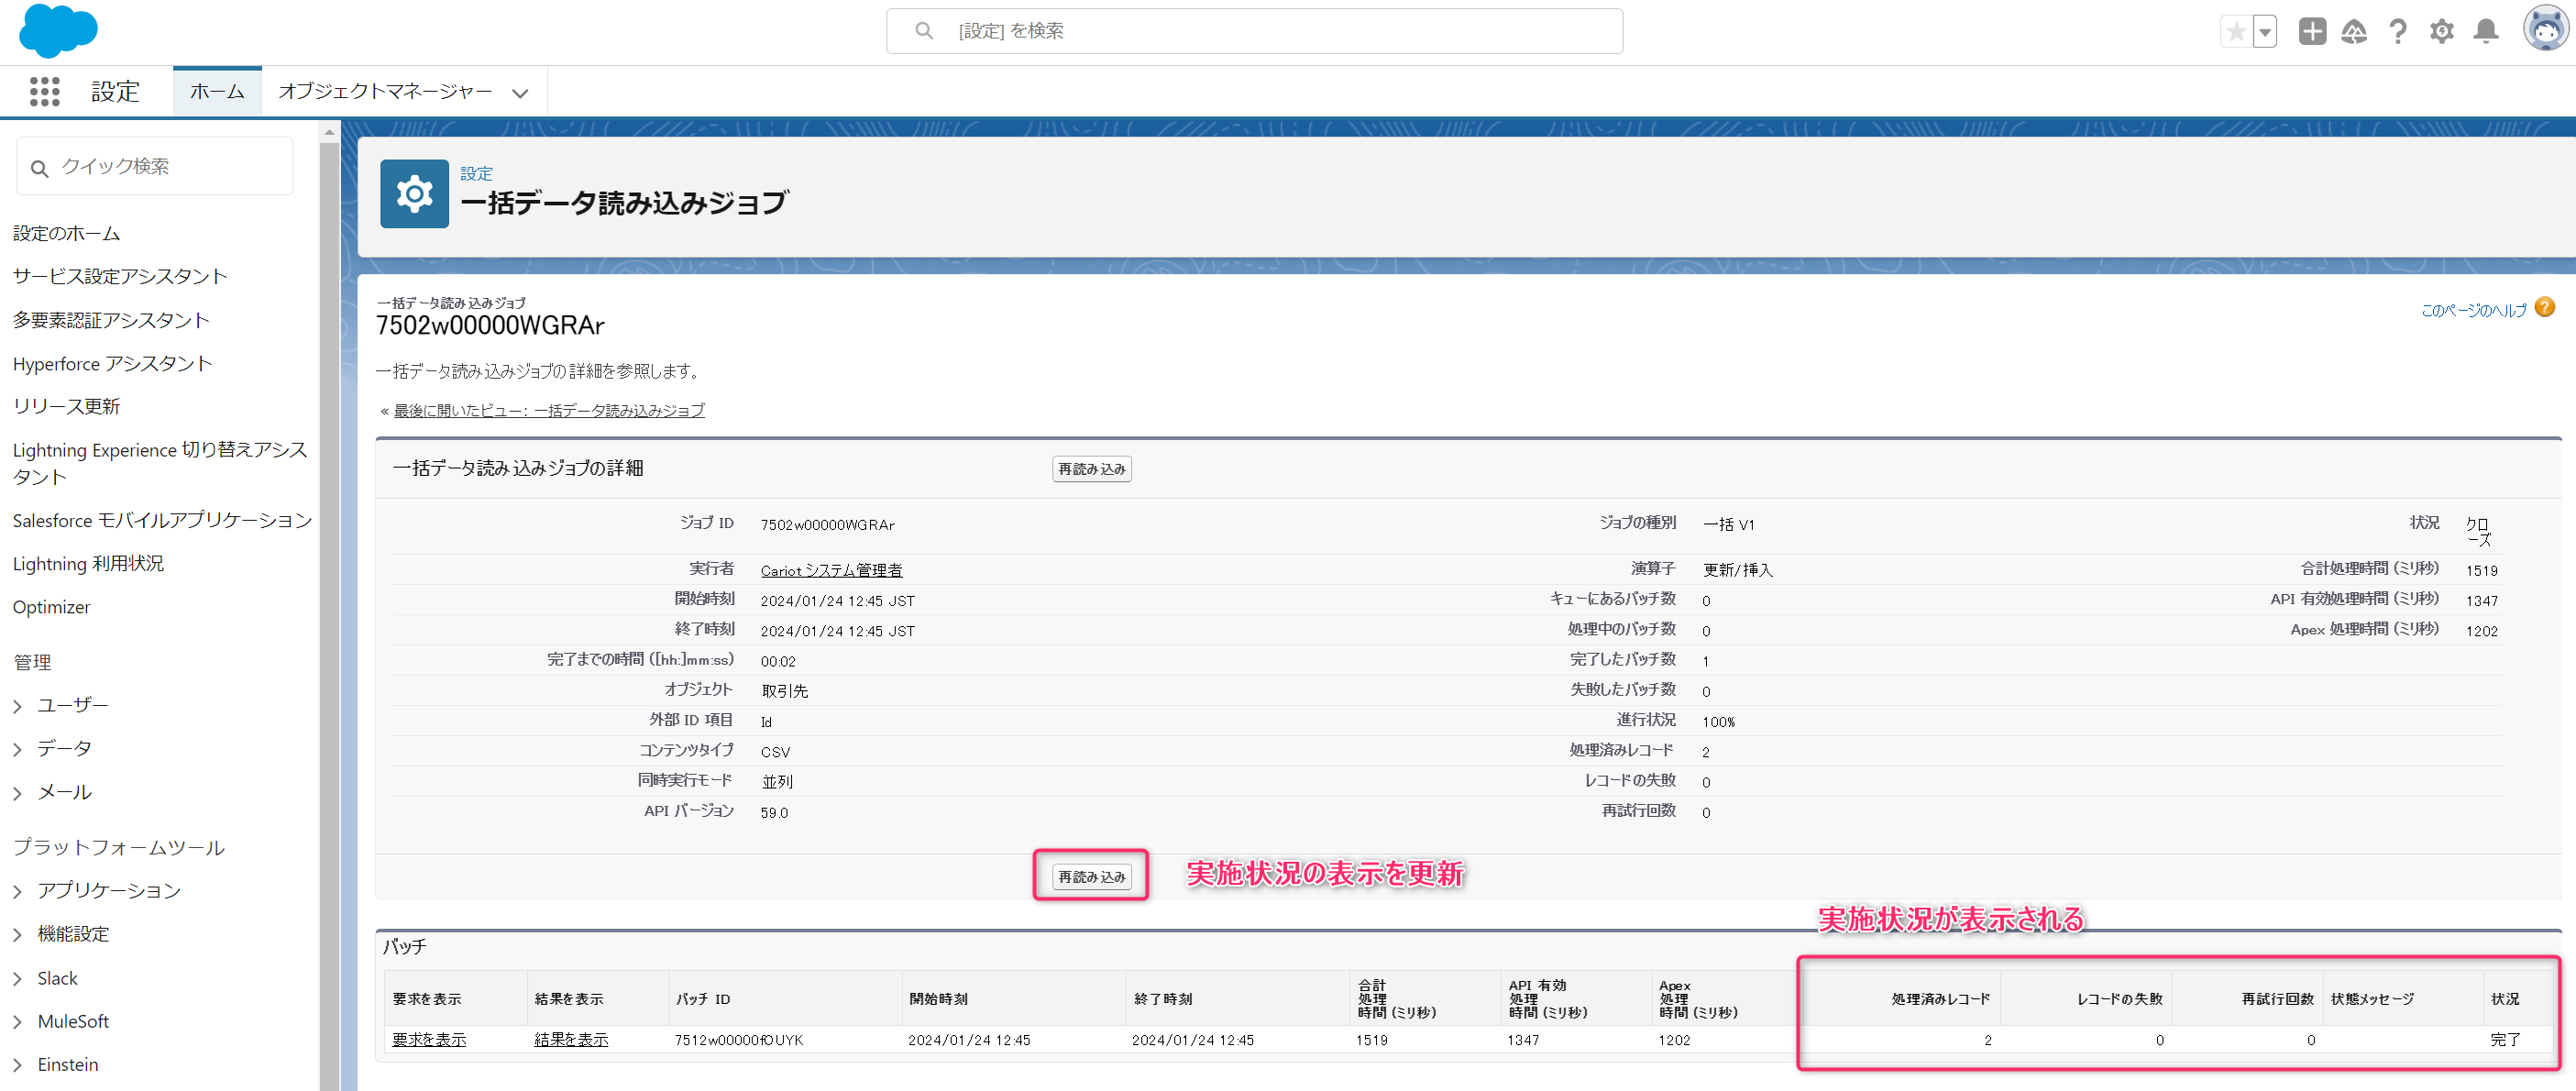
Task: Open the global actions plus icon
Action: [2312, 32]
